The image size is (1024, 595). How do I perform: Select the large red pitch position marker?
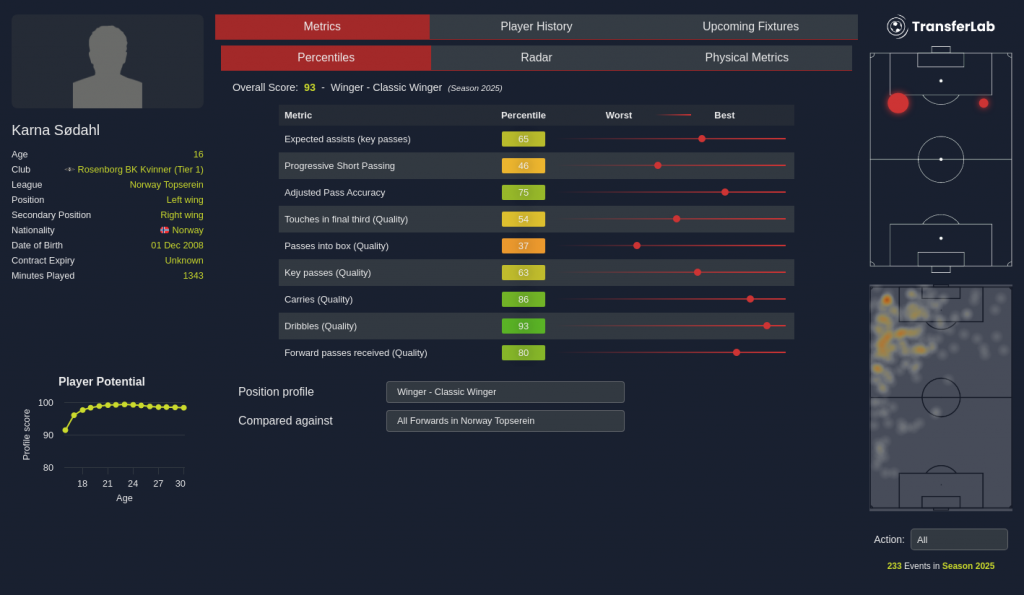(x=898, y=103)
